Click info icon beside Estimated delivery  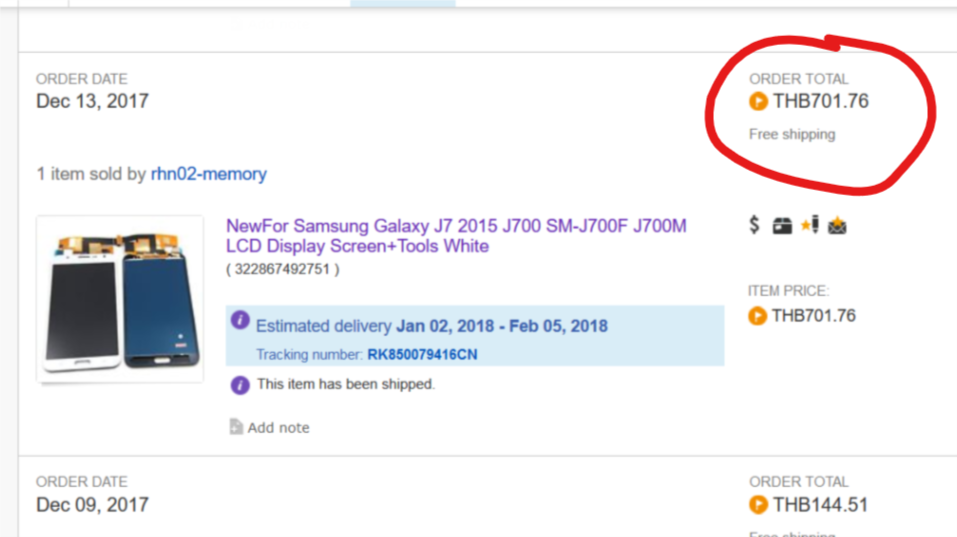240,320
